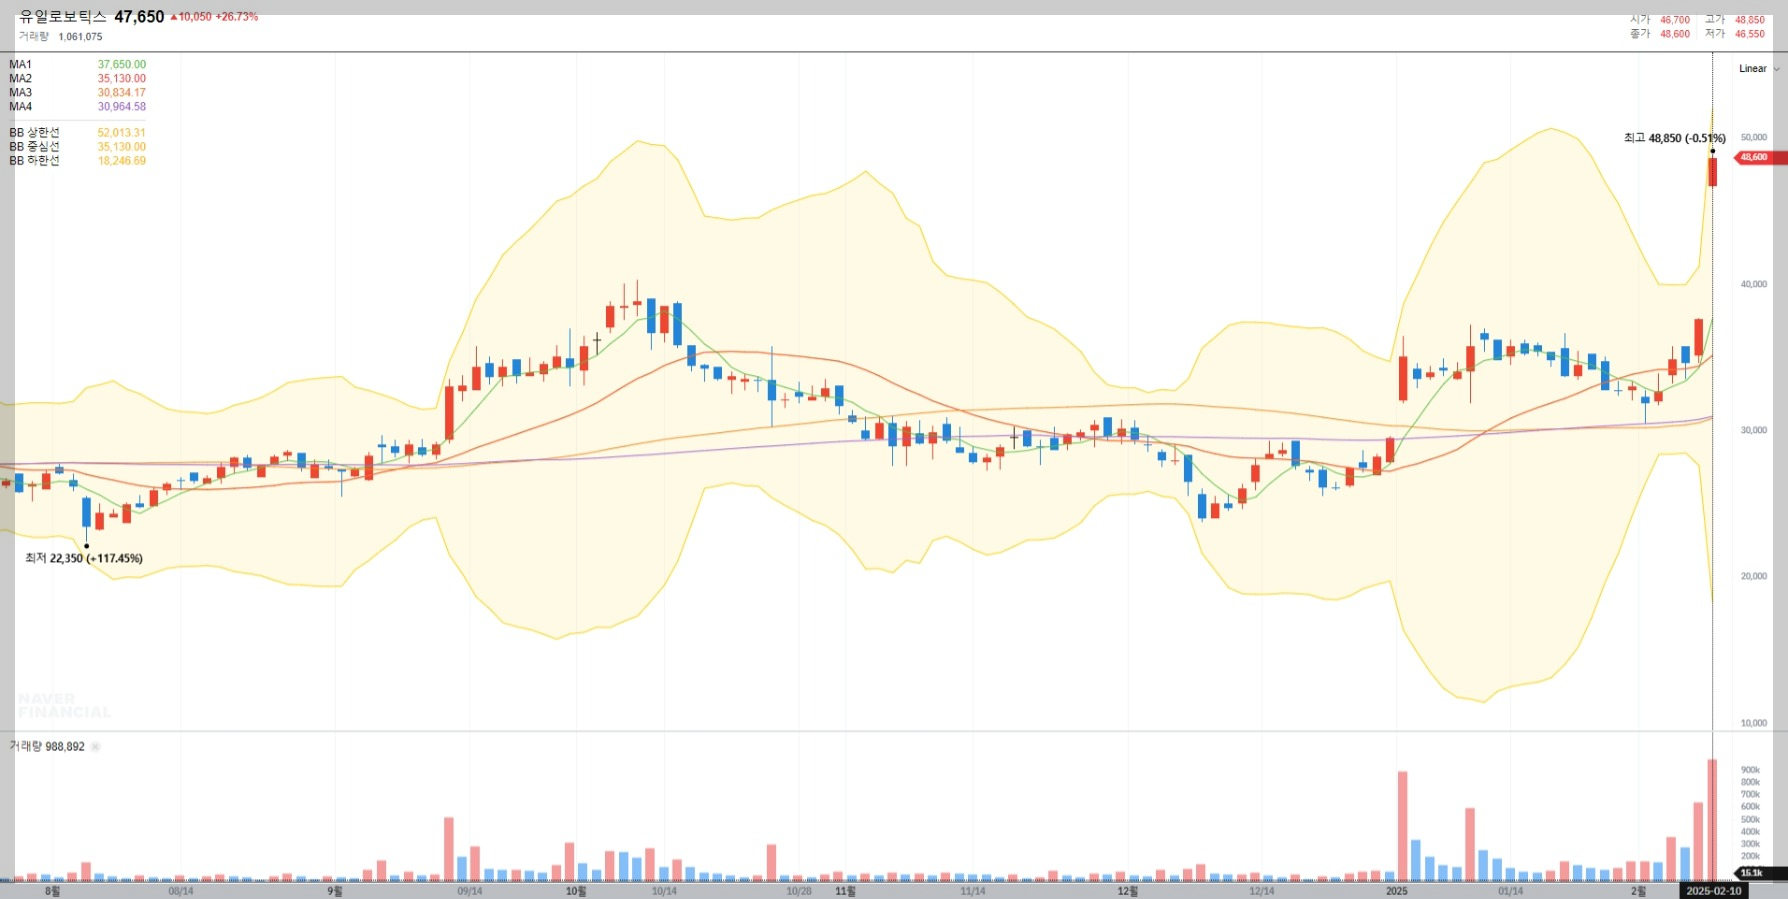Click the 30,000 price axis label
This screenshot has width=1788, height=899.
(x=1754, y=431)
